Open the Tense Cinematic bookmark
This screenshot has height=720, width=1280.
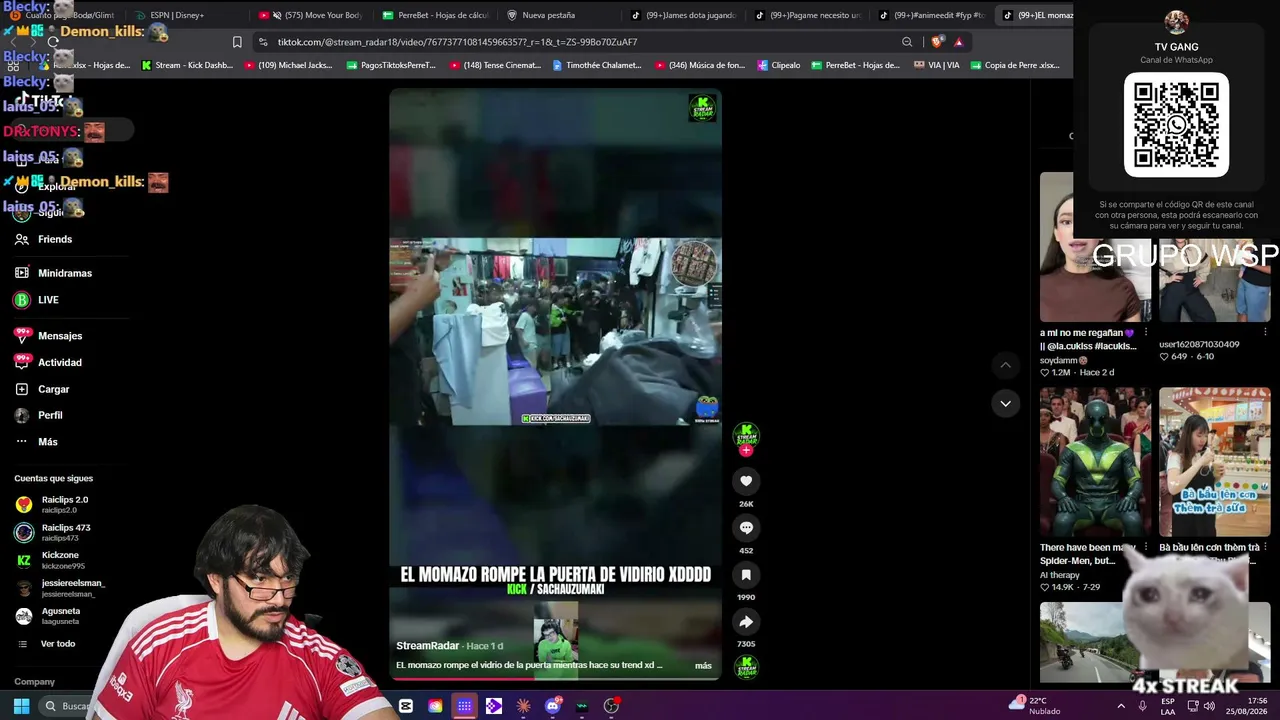495,66
